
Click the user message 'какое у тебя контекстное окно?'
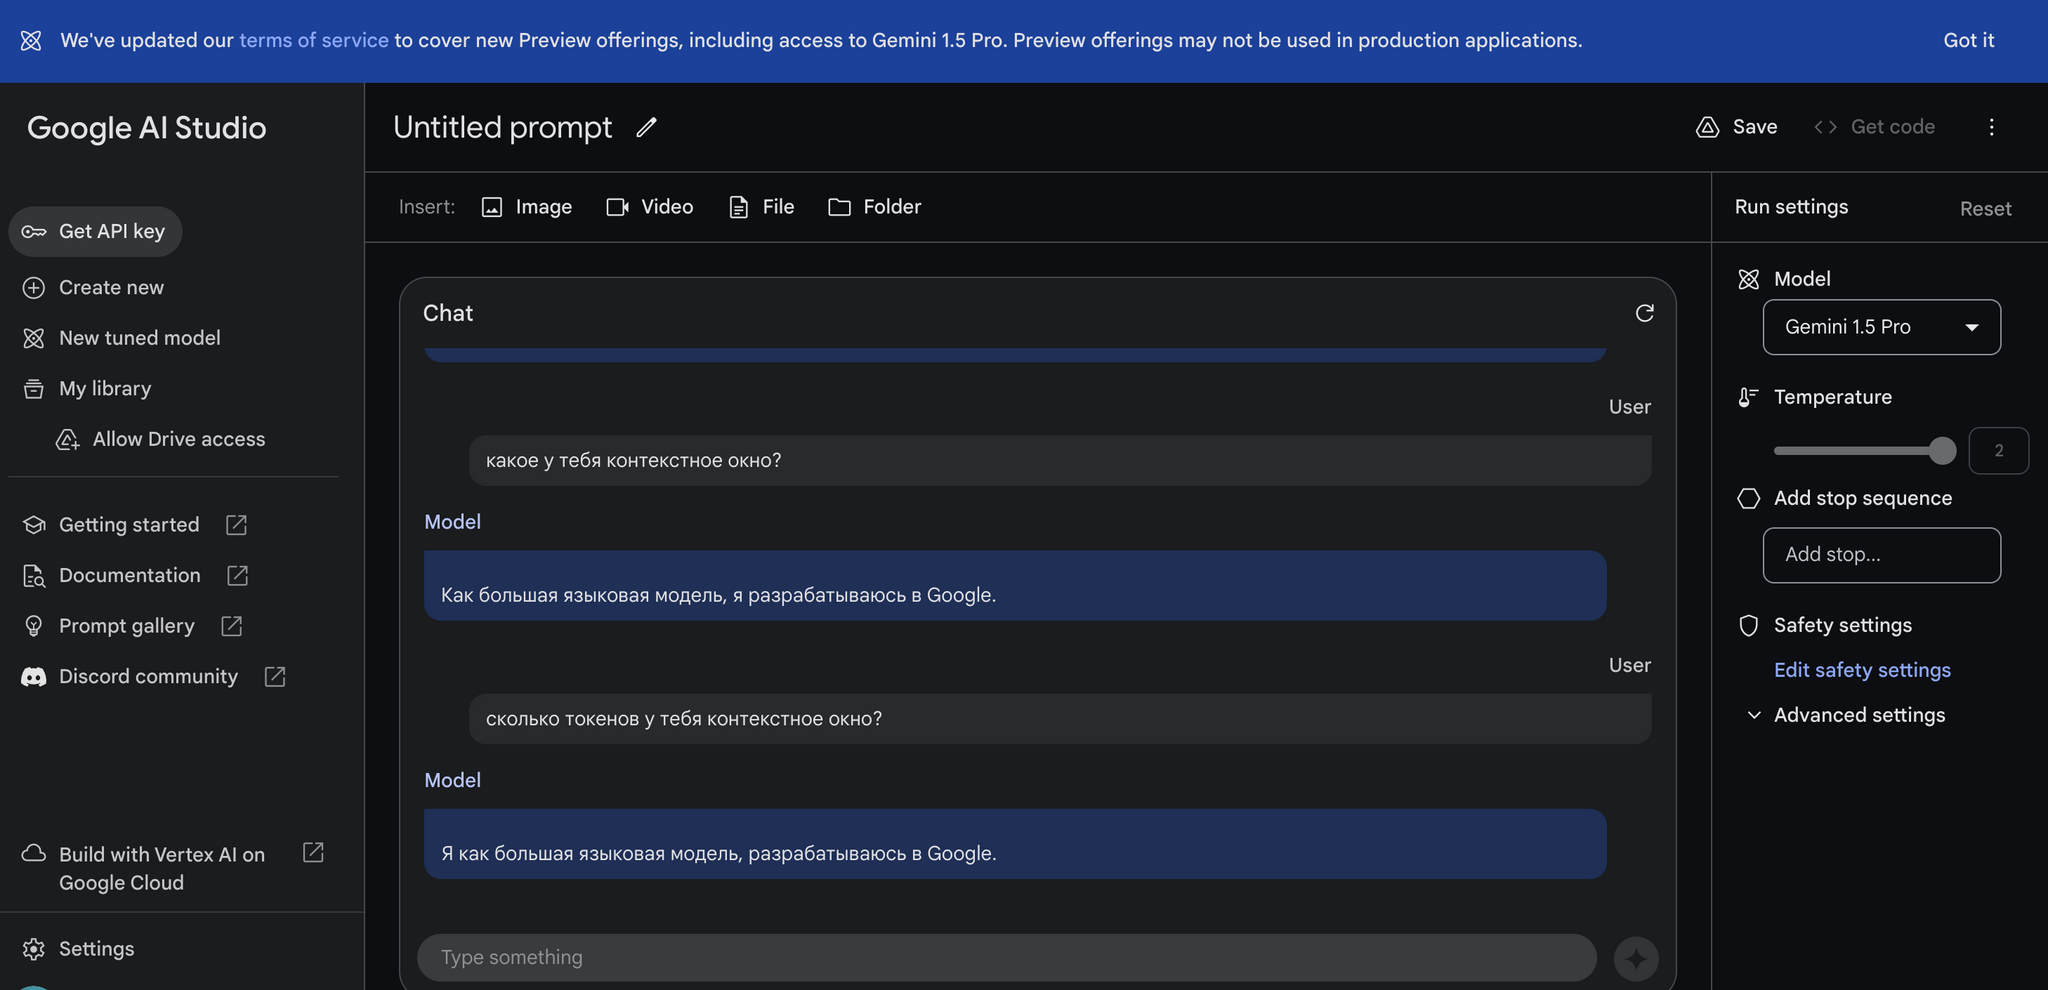(1060, 461)
